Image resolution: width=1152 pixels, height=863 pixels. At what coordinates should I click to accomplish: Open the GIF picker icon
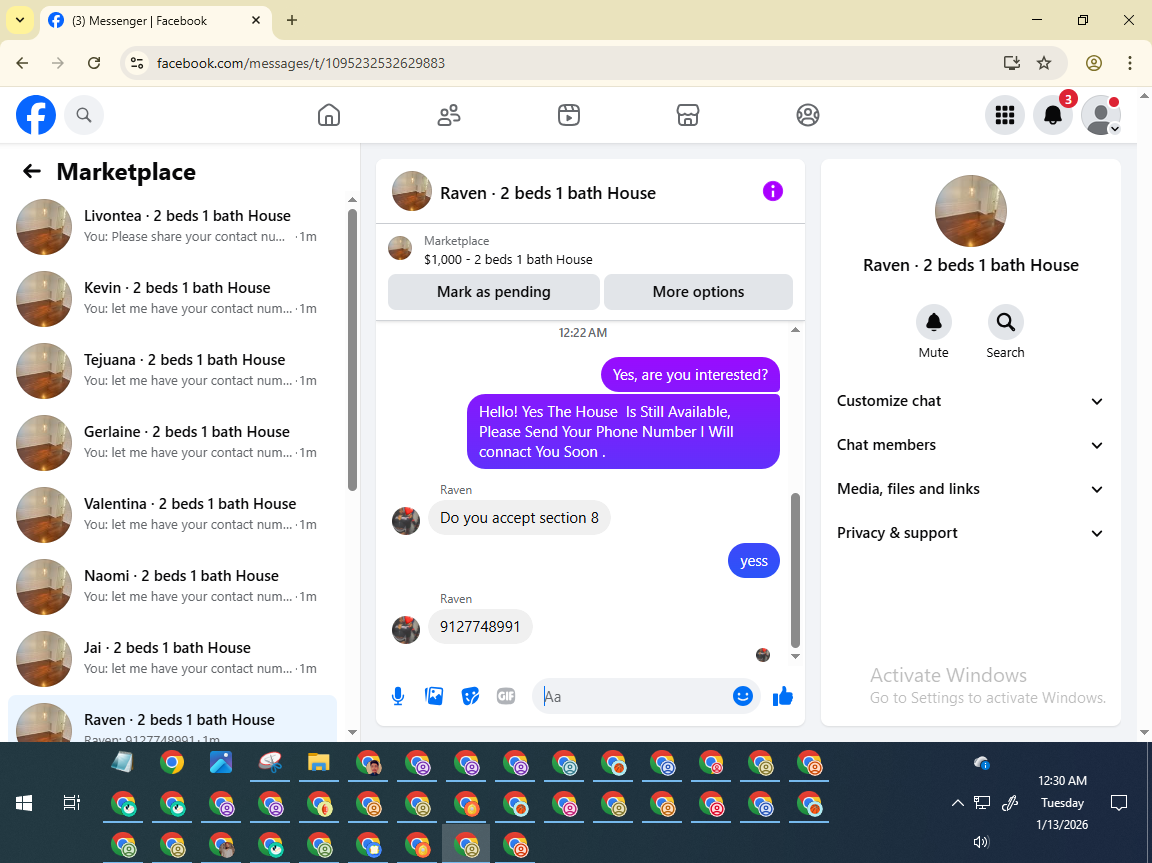coord(506,696)
